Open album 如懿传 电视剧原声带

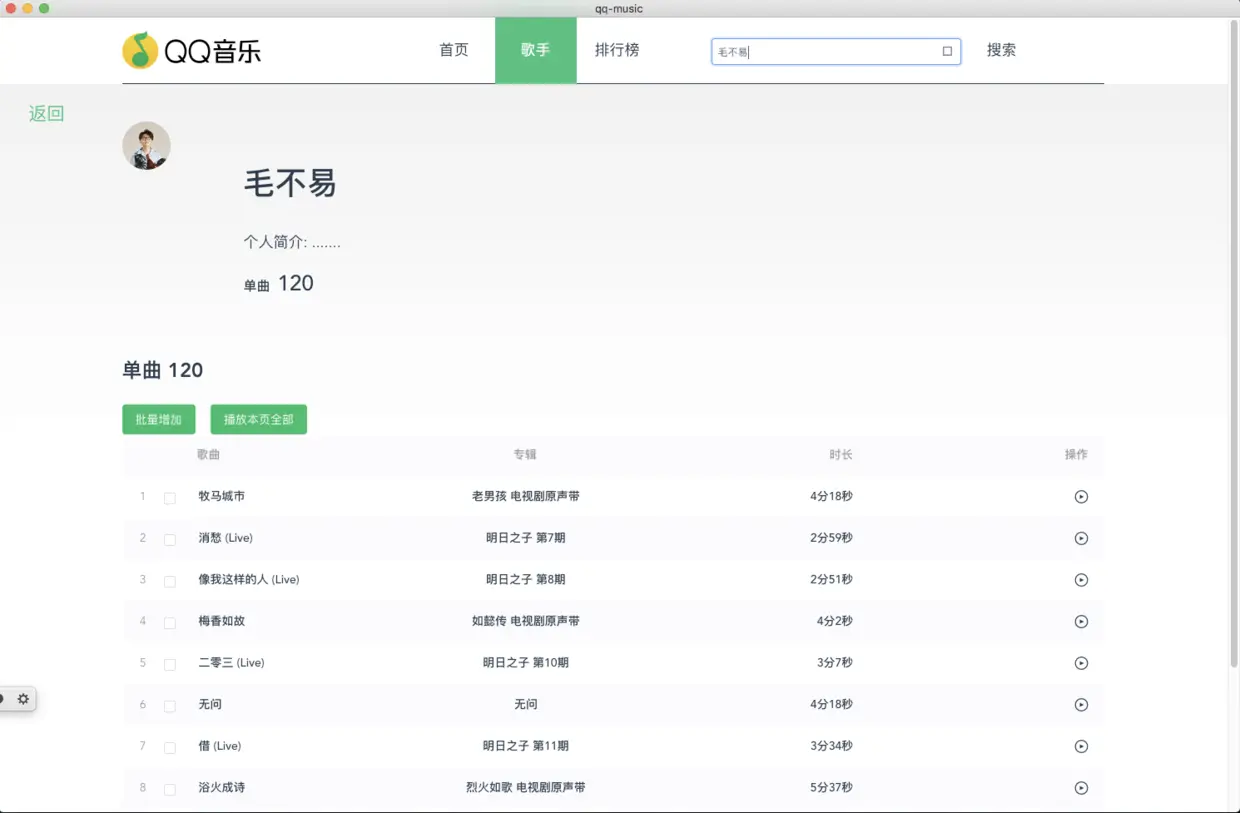[526, 622]
